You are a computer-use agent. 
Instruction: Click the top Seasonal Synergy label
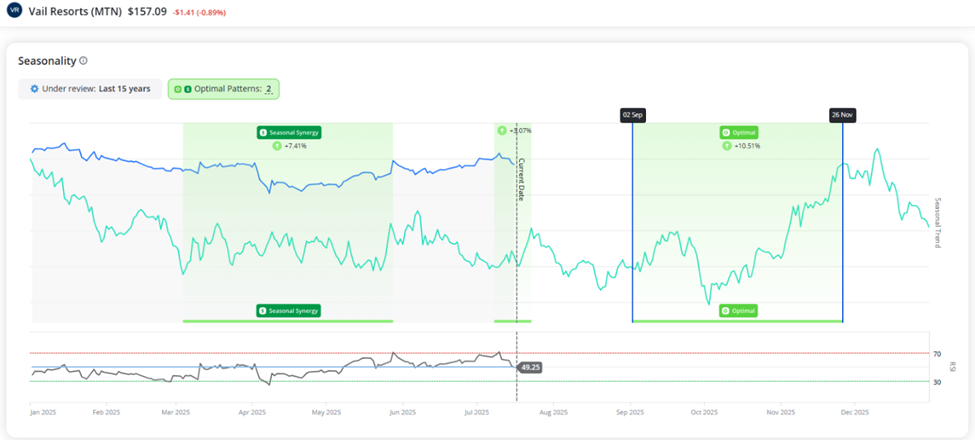(289, 132)
